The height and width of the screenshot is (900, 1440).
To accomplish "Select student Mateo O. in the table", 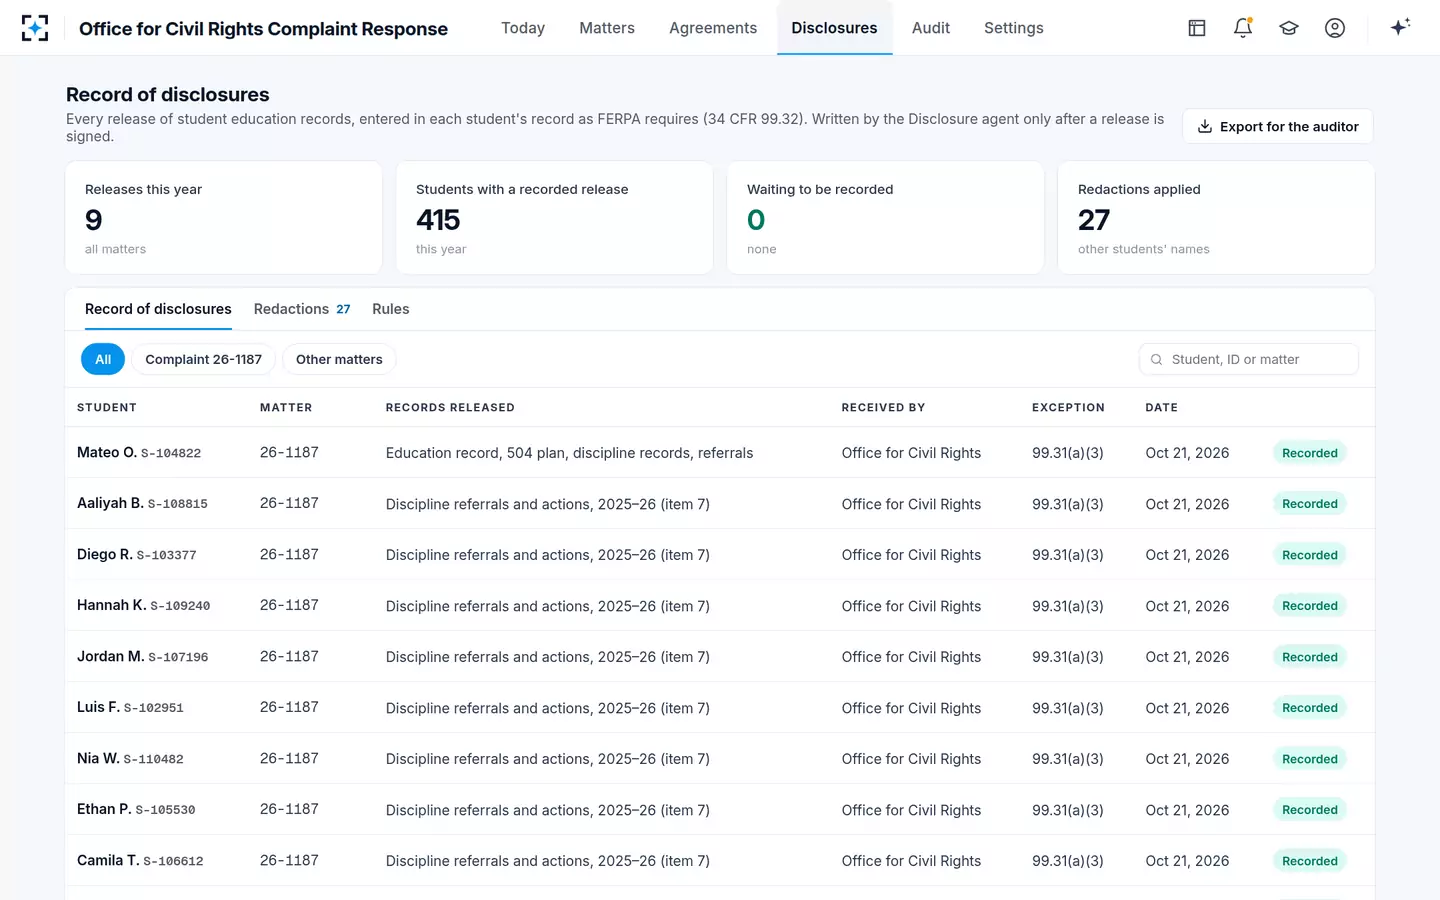I will [107, 453].
